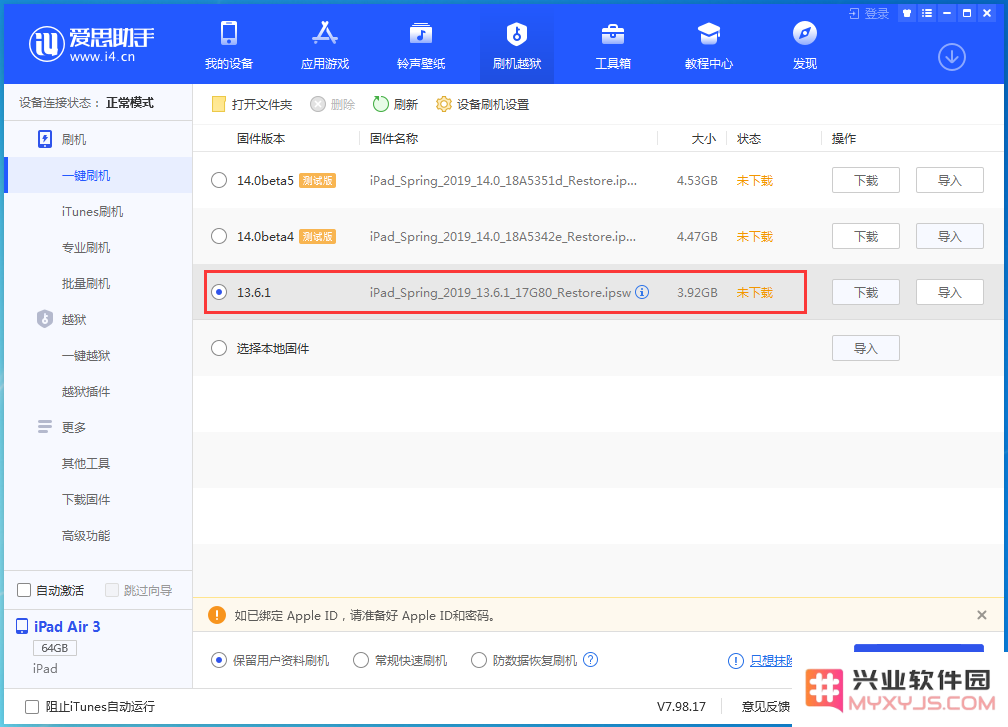Click the 固件名称 column header
Screen dimensions: 1008x727
click(394, 138)
